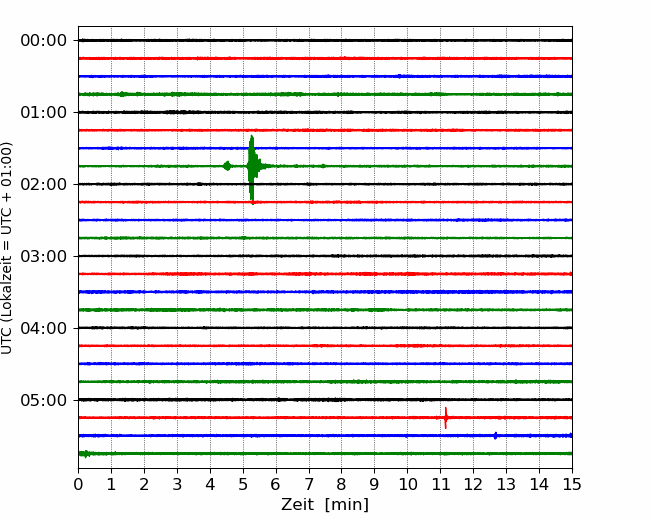Image resolution: width=650 pixels, height=520 pixels.
Task: Click the UTC Lokalzeit vertical axis label
Action: (7, 248)
